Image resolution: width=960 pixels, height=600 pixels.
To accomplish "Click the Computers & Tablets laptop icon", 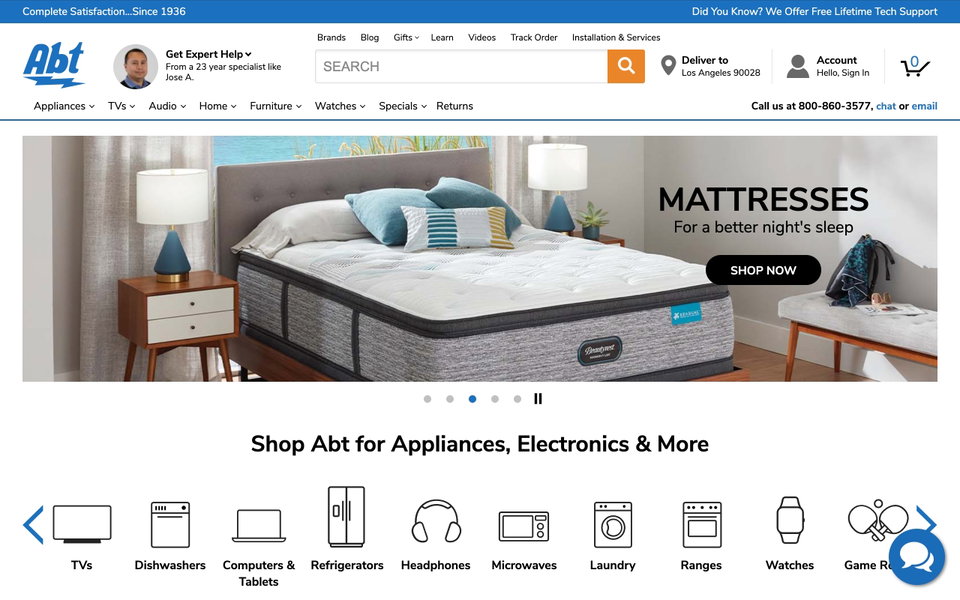I will pos(259,526).
